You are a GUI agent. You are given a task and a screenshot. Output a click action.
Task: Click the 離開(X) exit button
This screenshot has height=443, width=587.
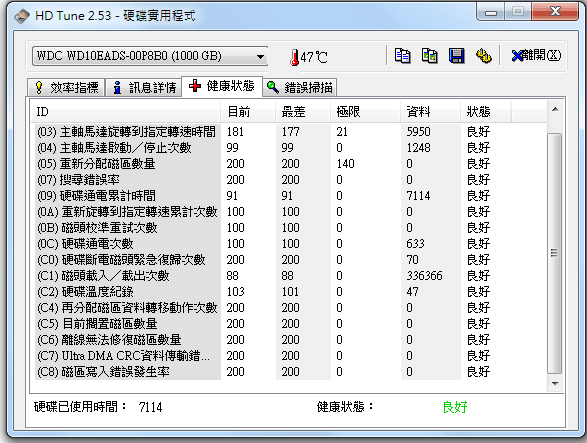pos(536,56)
